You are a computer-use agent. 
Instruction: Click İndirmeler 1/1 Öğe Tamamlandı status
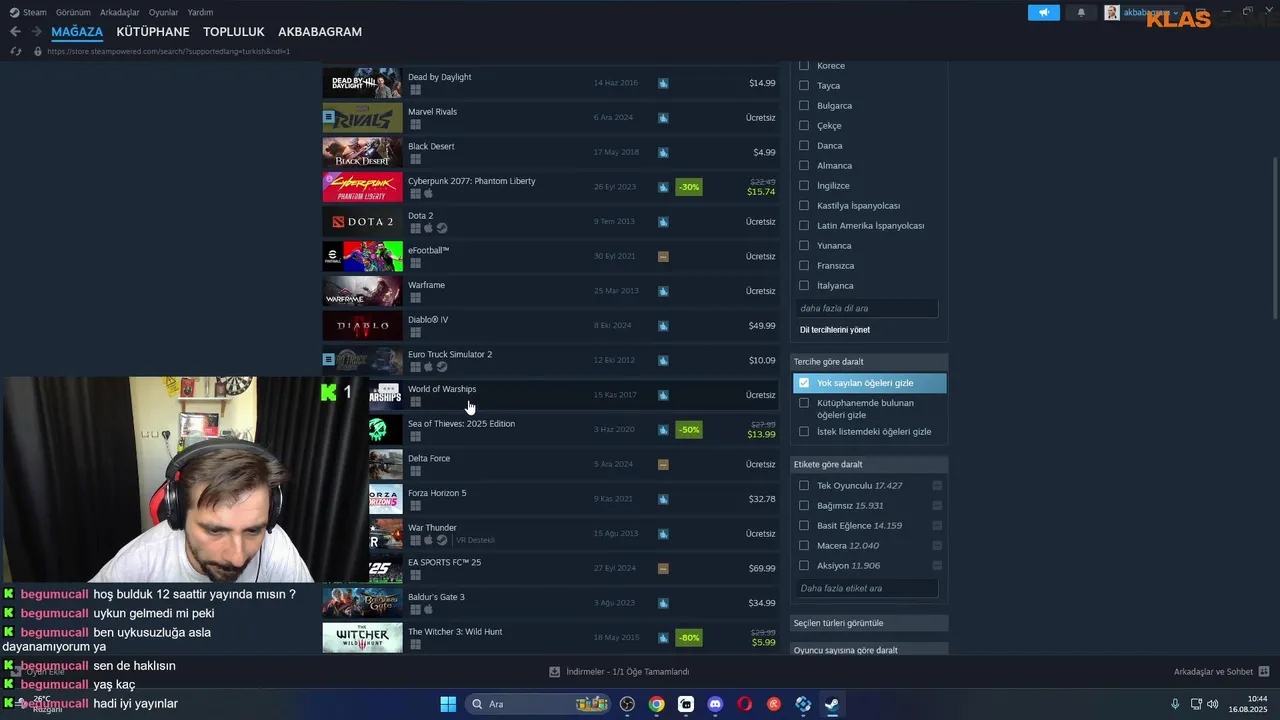pos(627,672)
